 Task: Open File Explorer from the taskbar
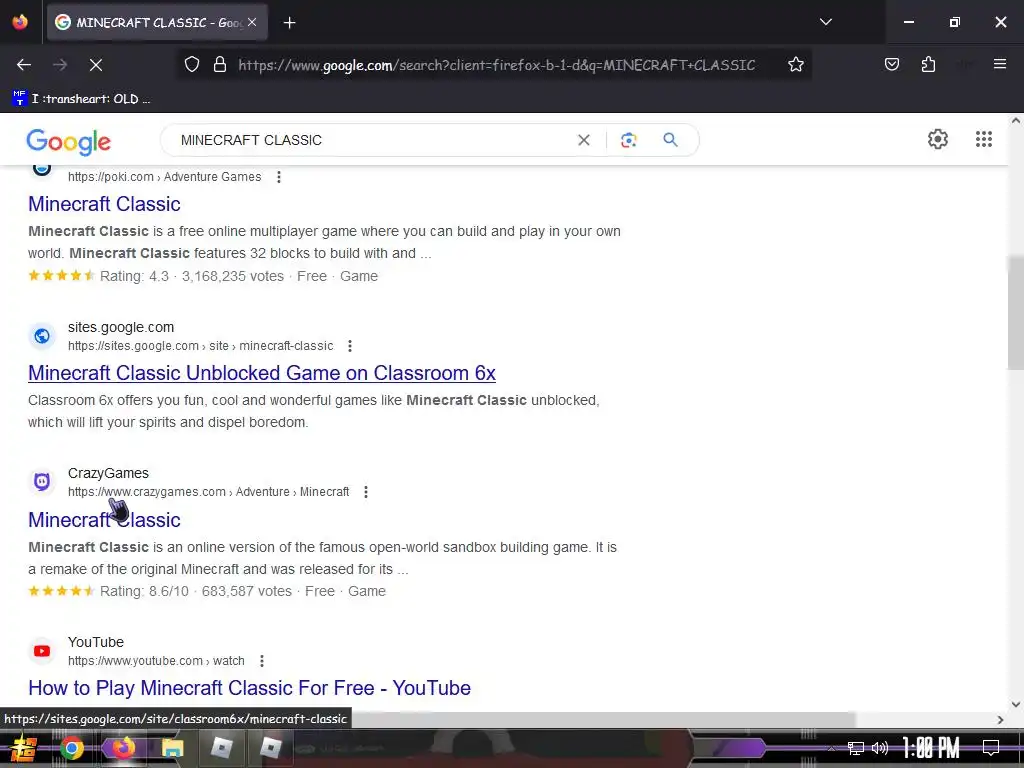tap(172, 748)
